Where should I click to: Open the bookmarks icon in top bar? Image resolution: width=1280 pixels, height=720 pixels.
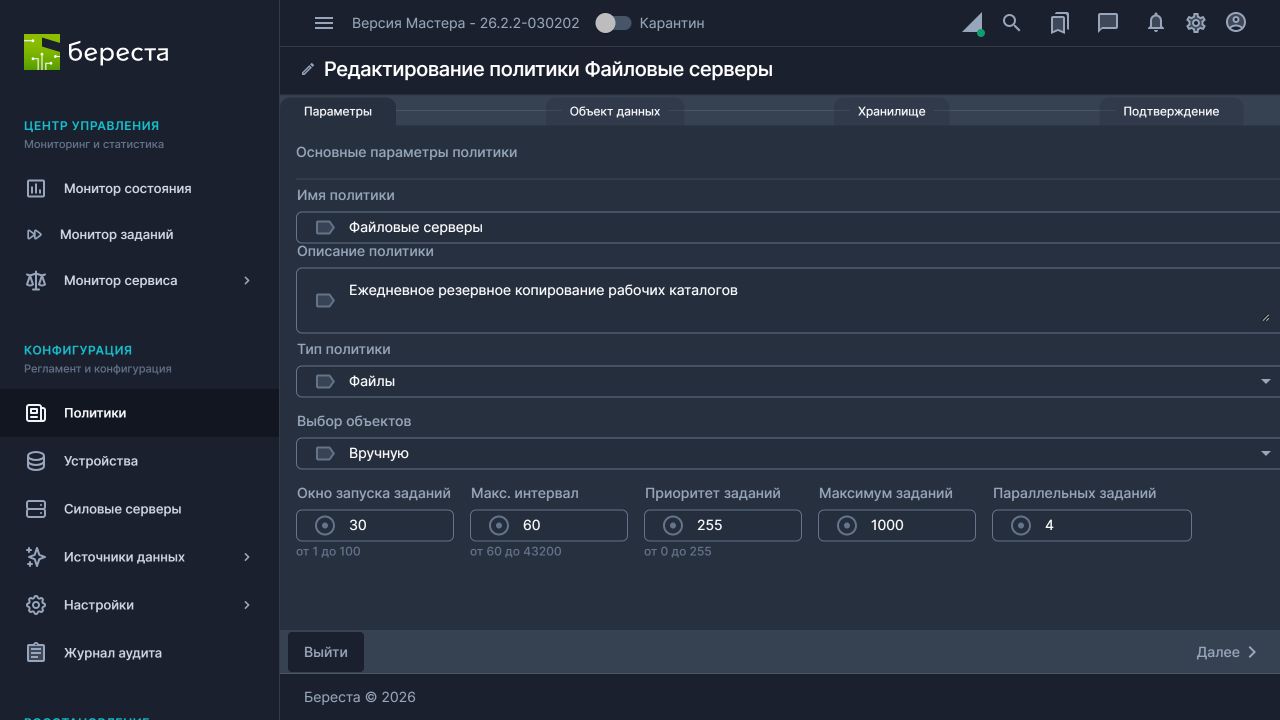coord(1060,23)
